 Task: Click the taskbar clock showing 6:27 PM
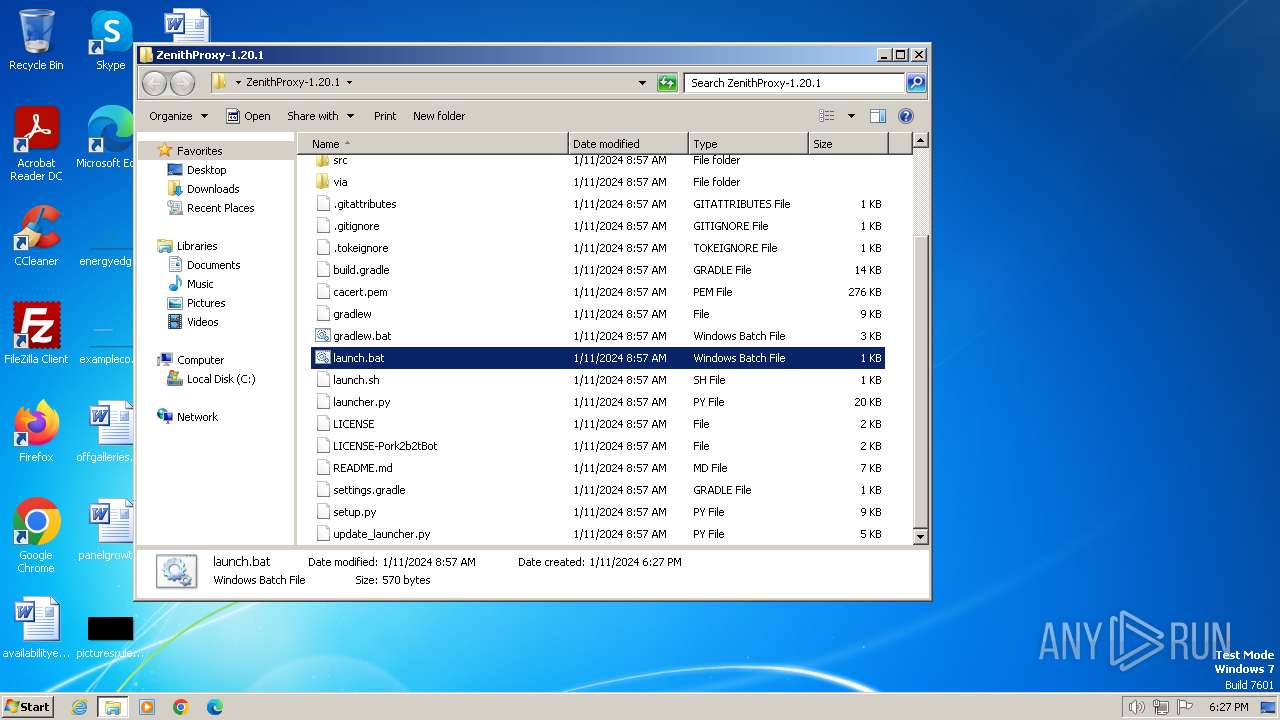pos(1228,707)
